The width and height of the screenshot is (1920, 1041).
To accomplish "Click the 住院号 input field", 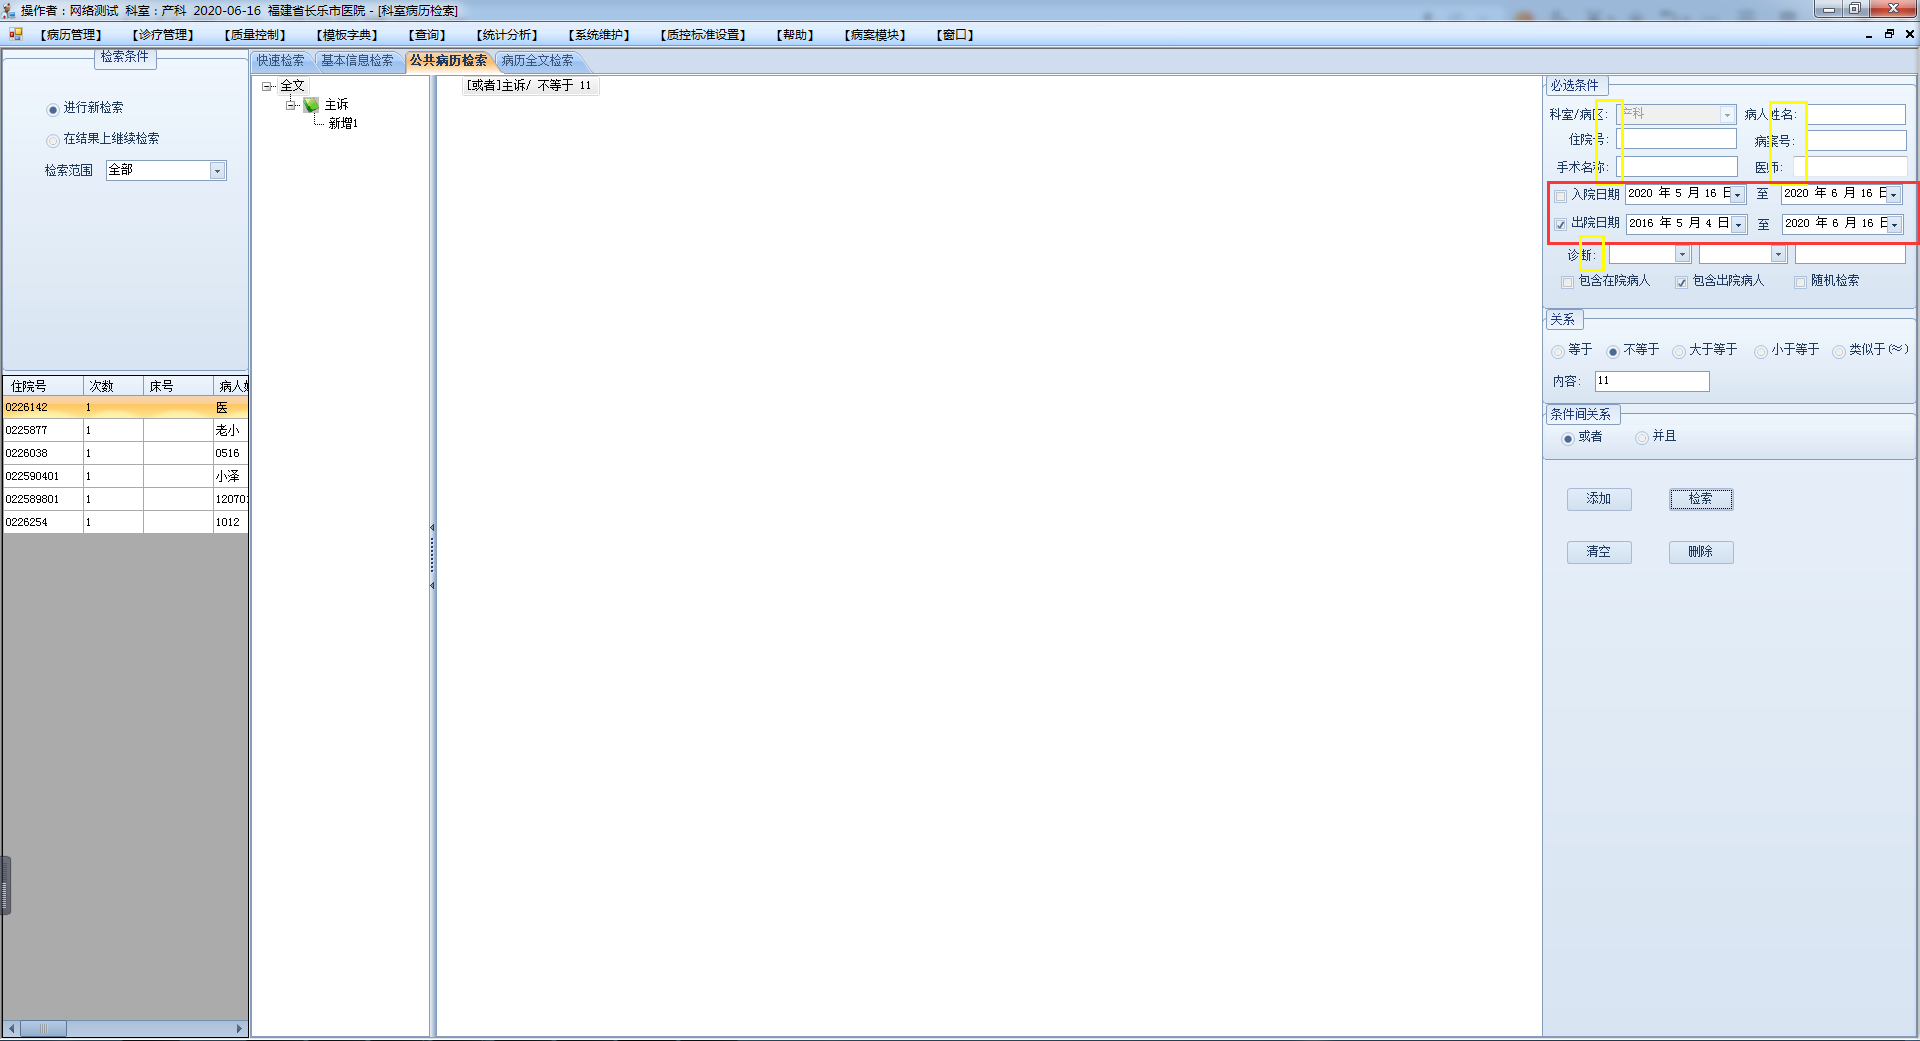I will click(x=1677, y=139).
